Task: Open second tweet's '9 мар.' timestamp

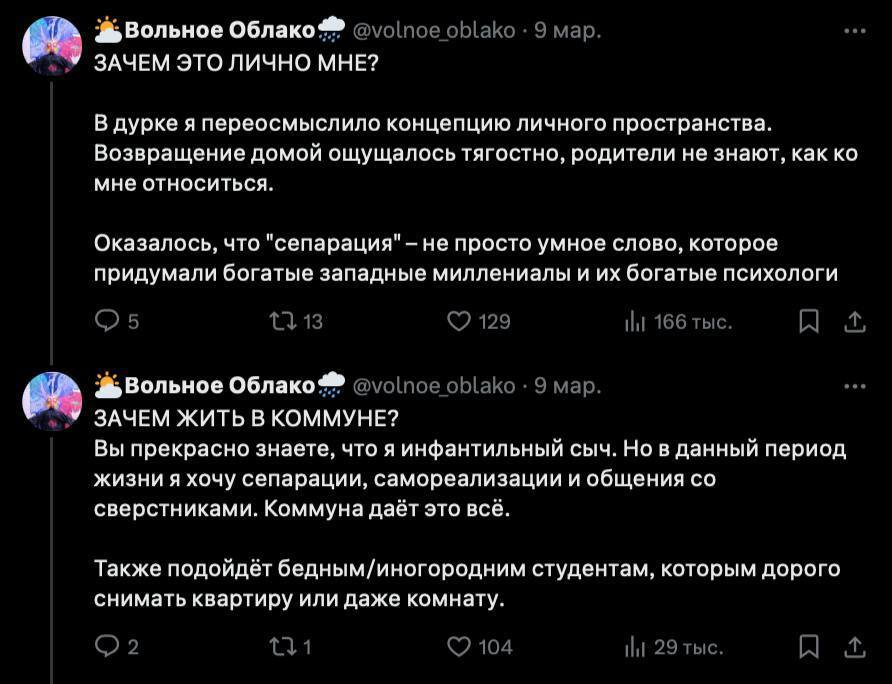Action: [567, 386]
